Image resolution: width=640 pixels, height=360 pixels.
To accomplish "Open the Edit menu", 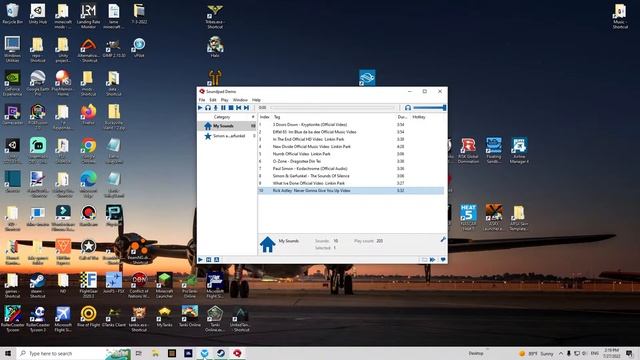I will pos(213,100).
